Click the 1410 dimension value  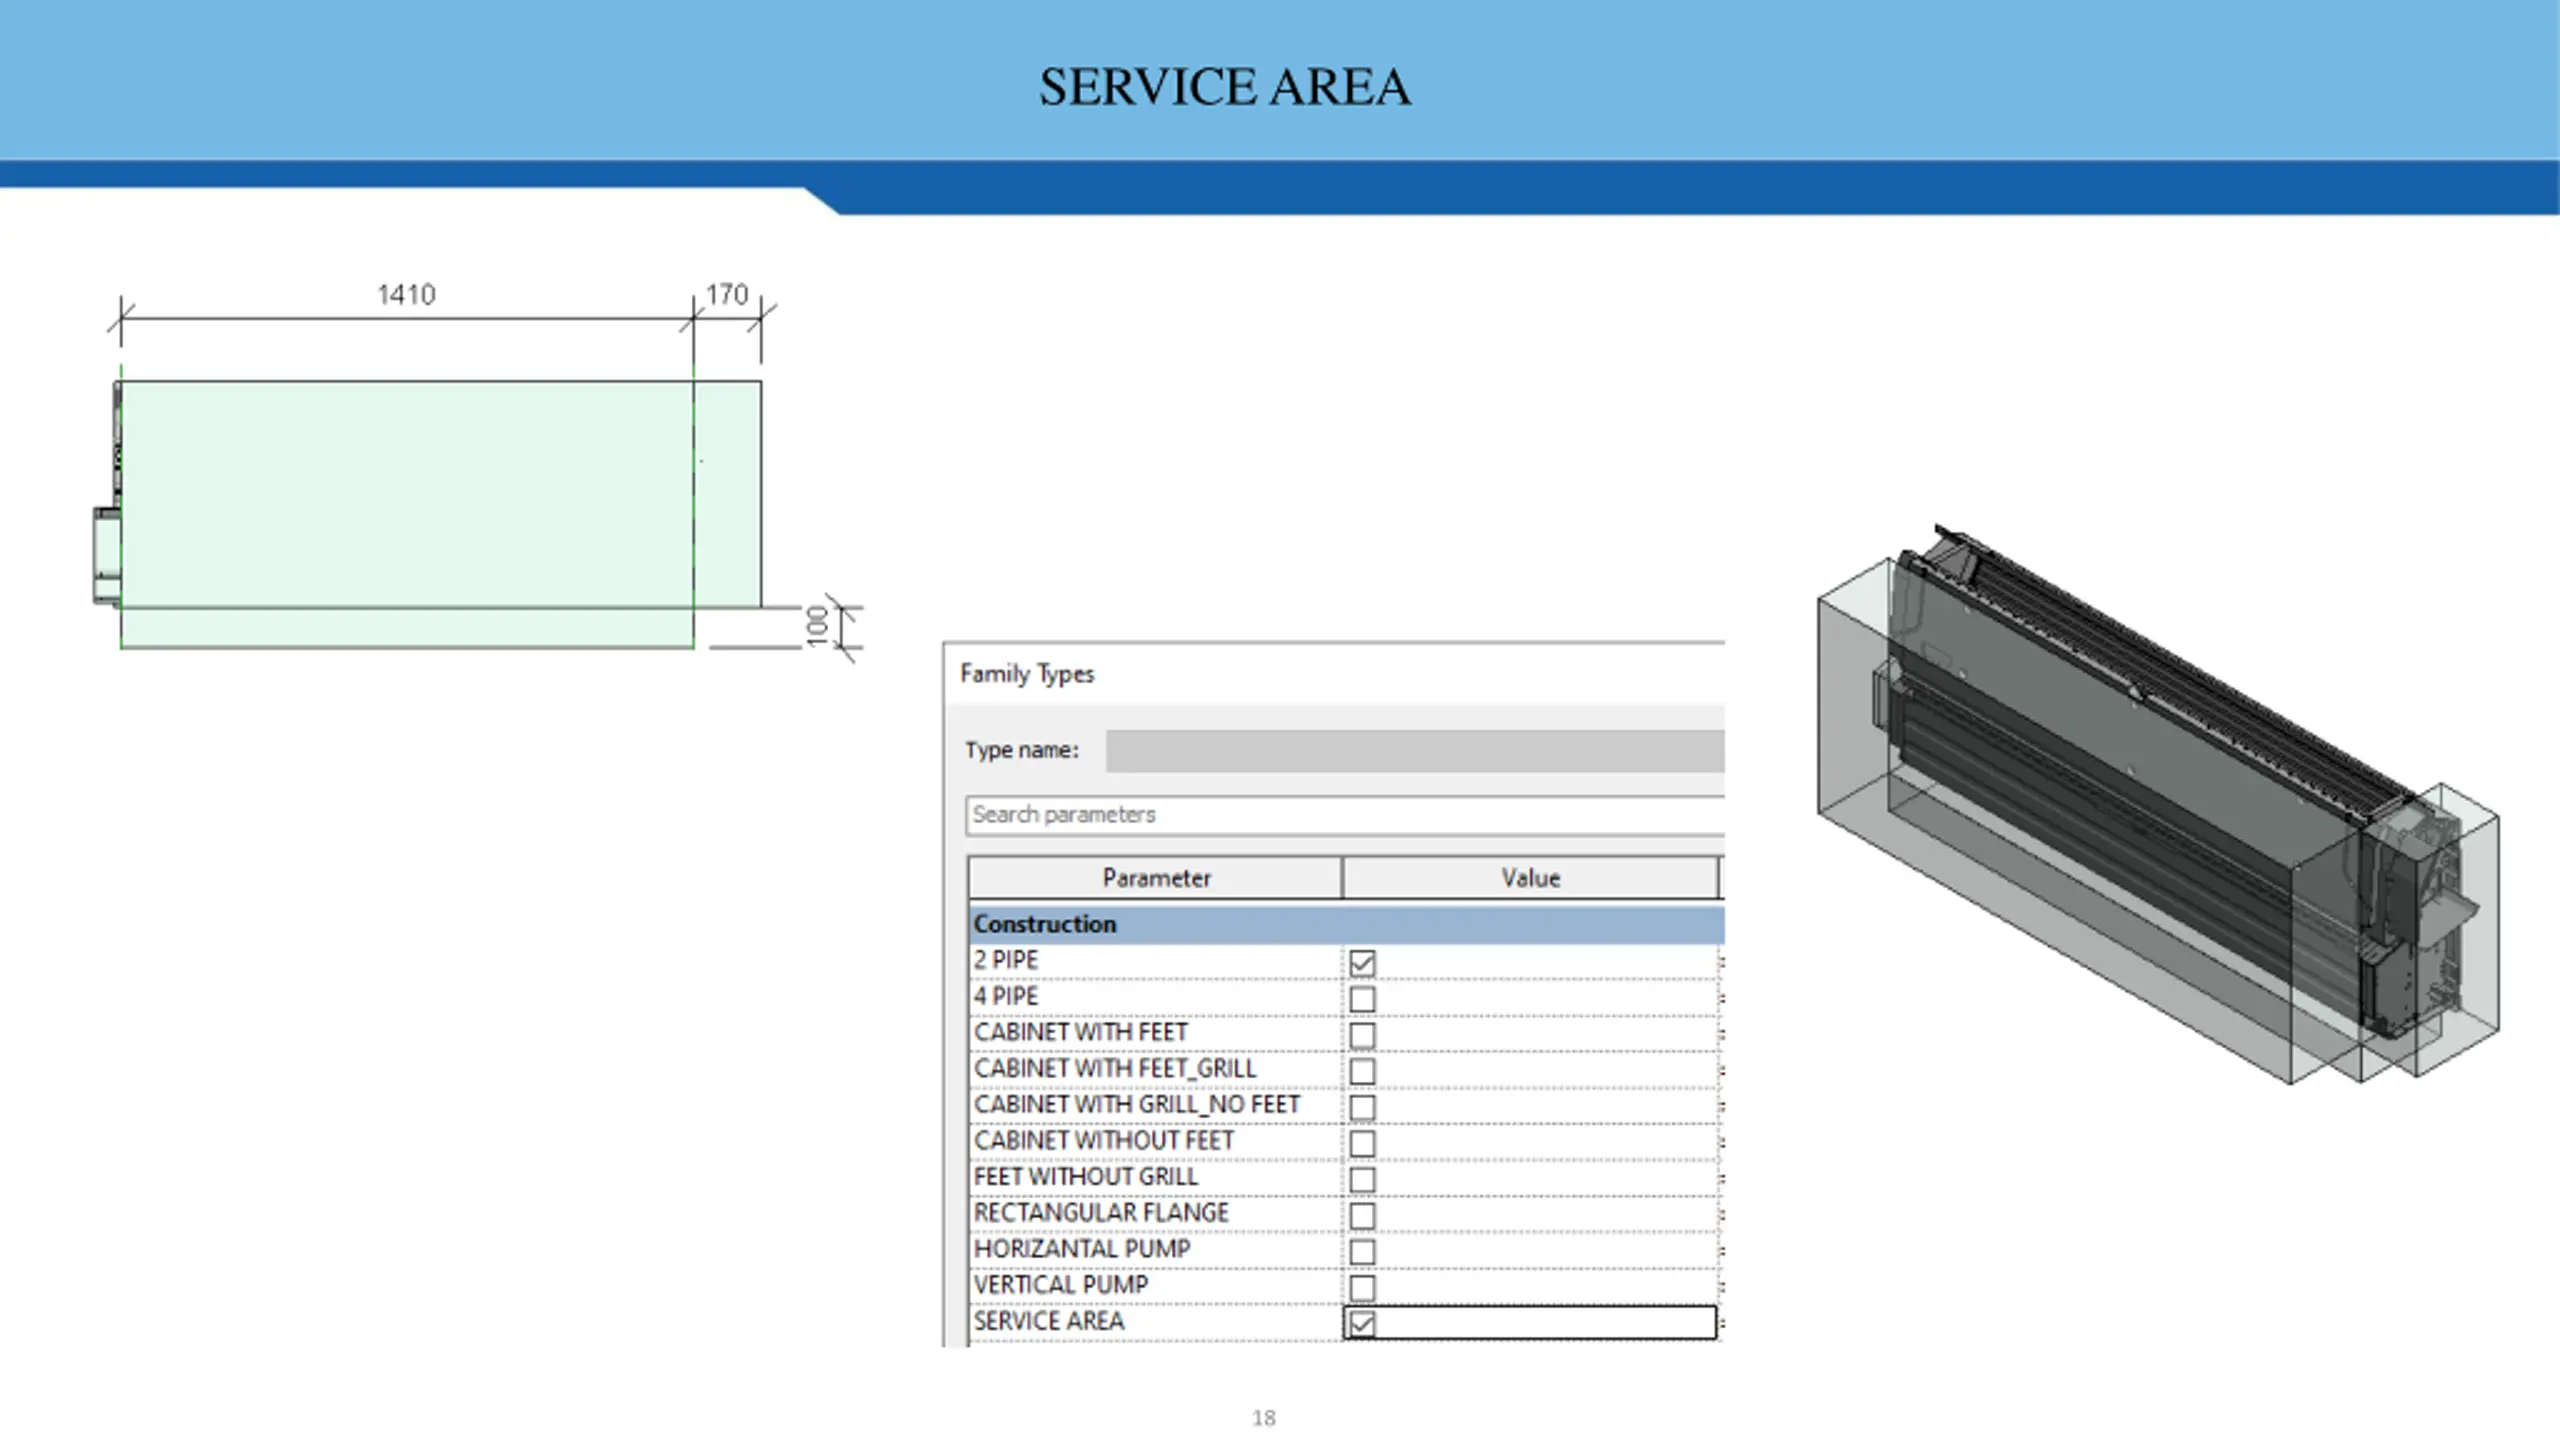406,294
